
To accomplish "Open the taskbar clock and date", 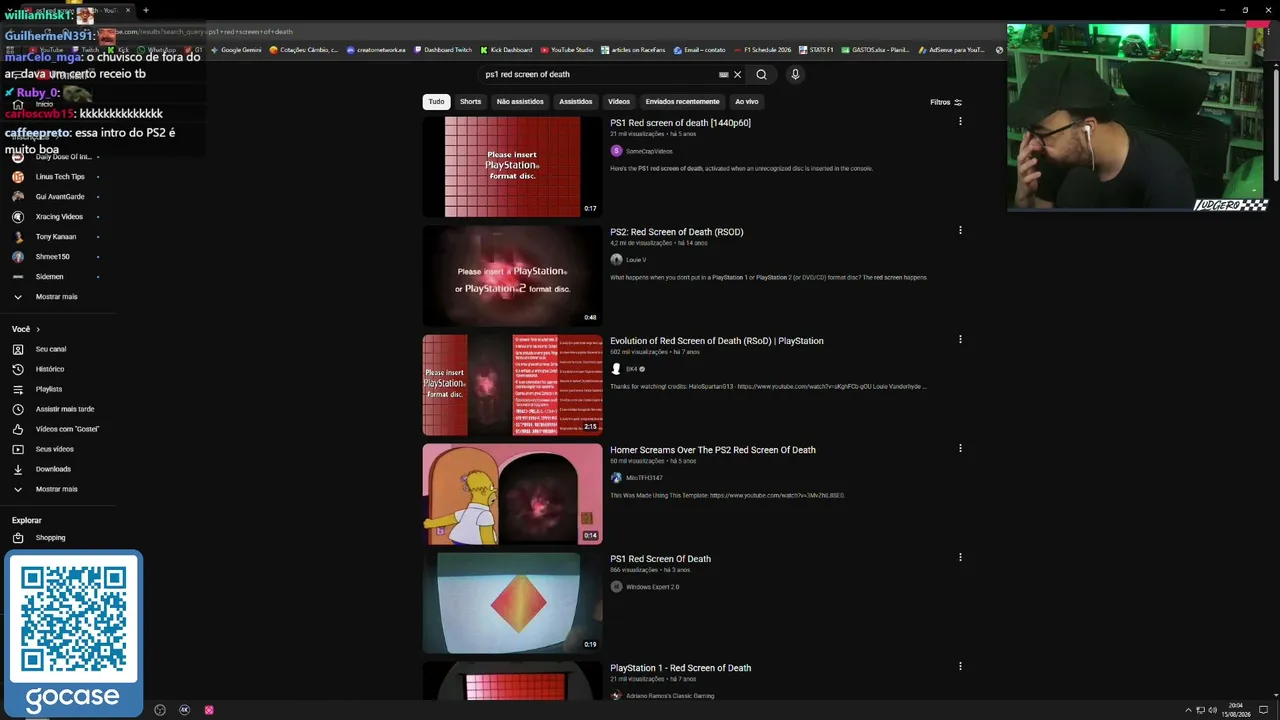I will pos(1236,710).
